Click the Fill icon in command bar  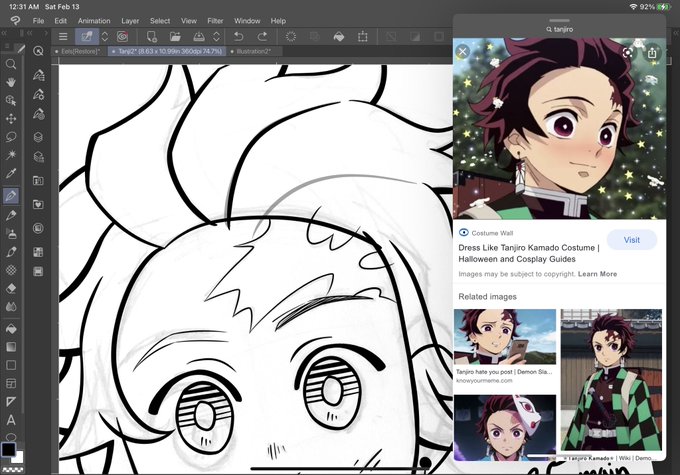click(x=339, y=36)
